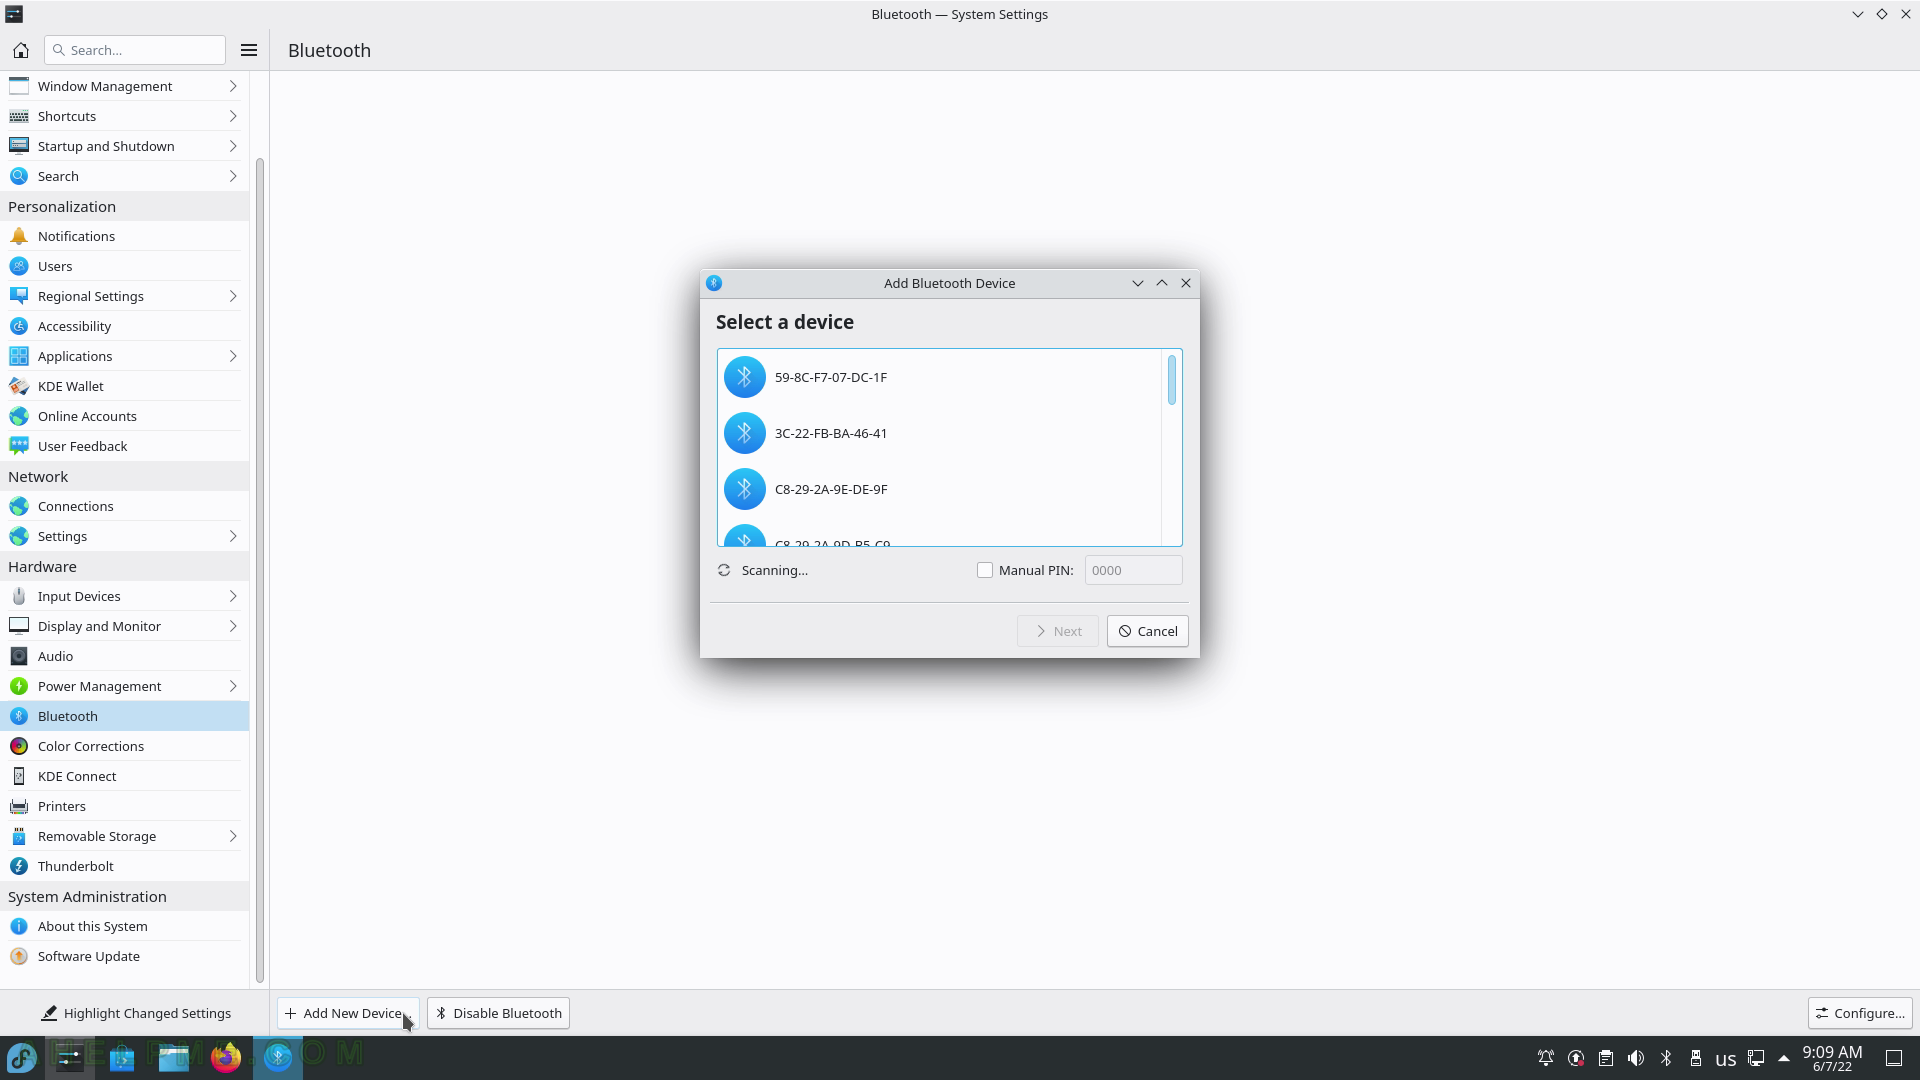Click the About this System info icon

(19, 926)
